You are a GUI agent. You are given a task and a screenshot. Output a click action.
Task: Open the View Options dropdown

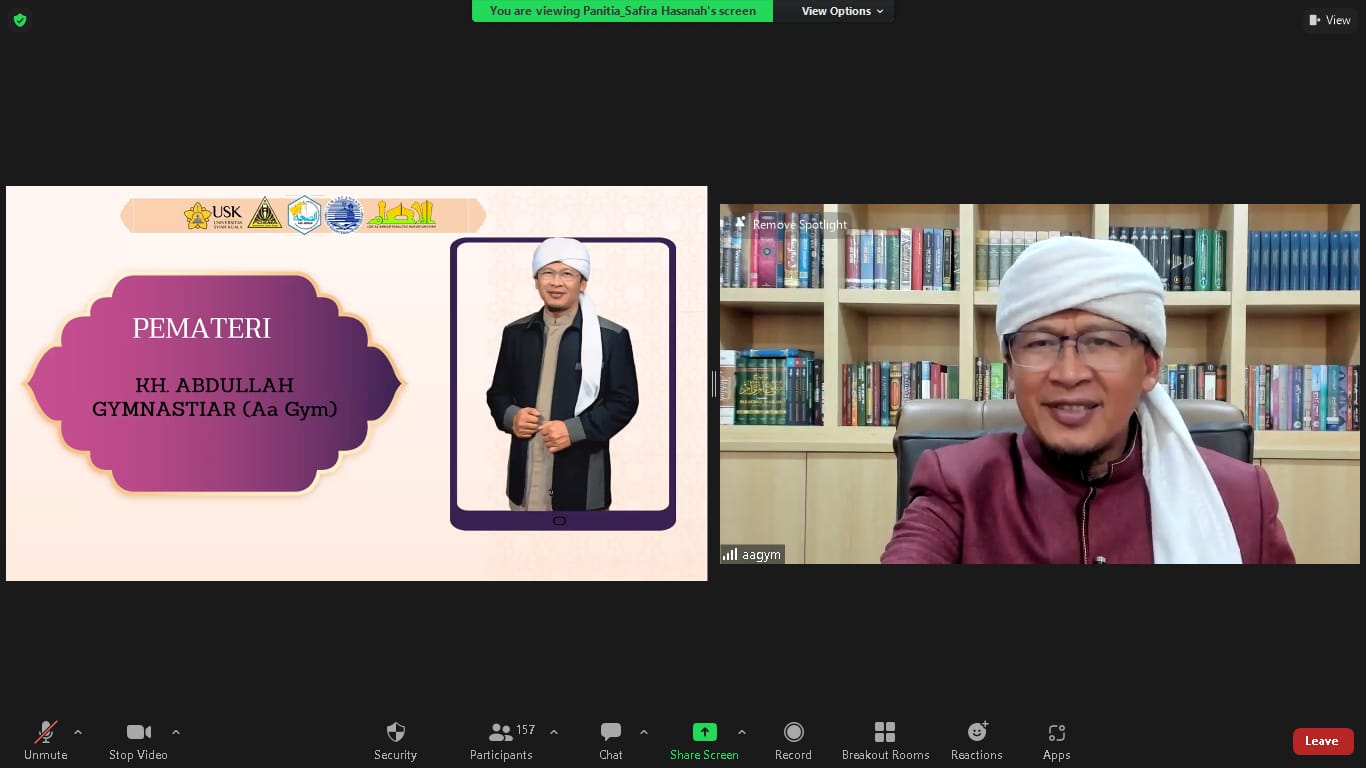(x=842, y=11)
